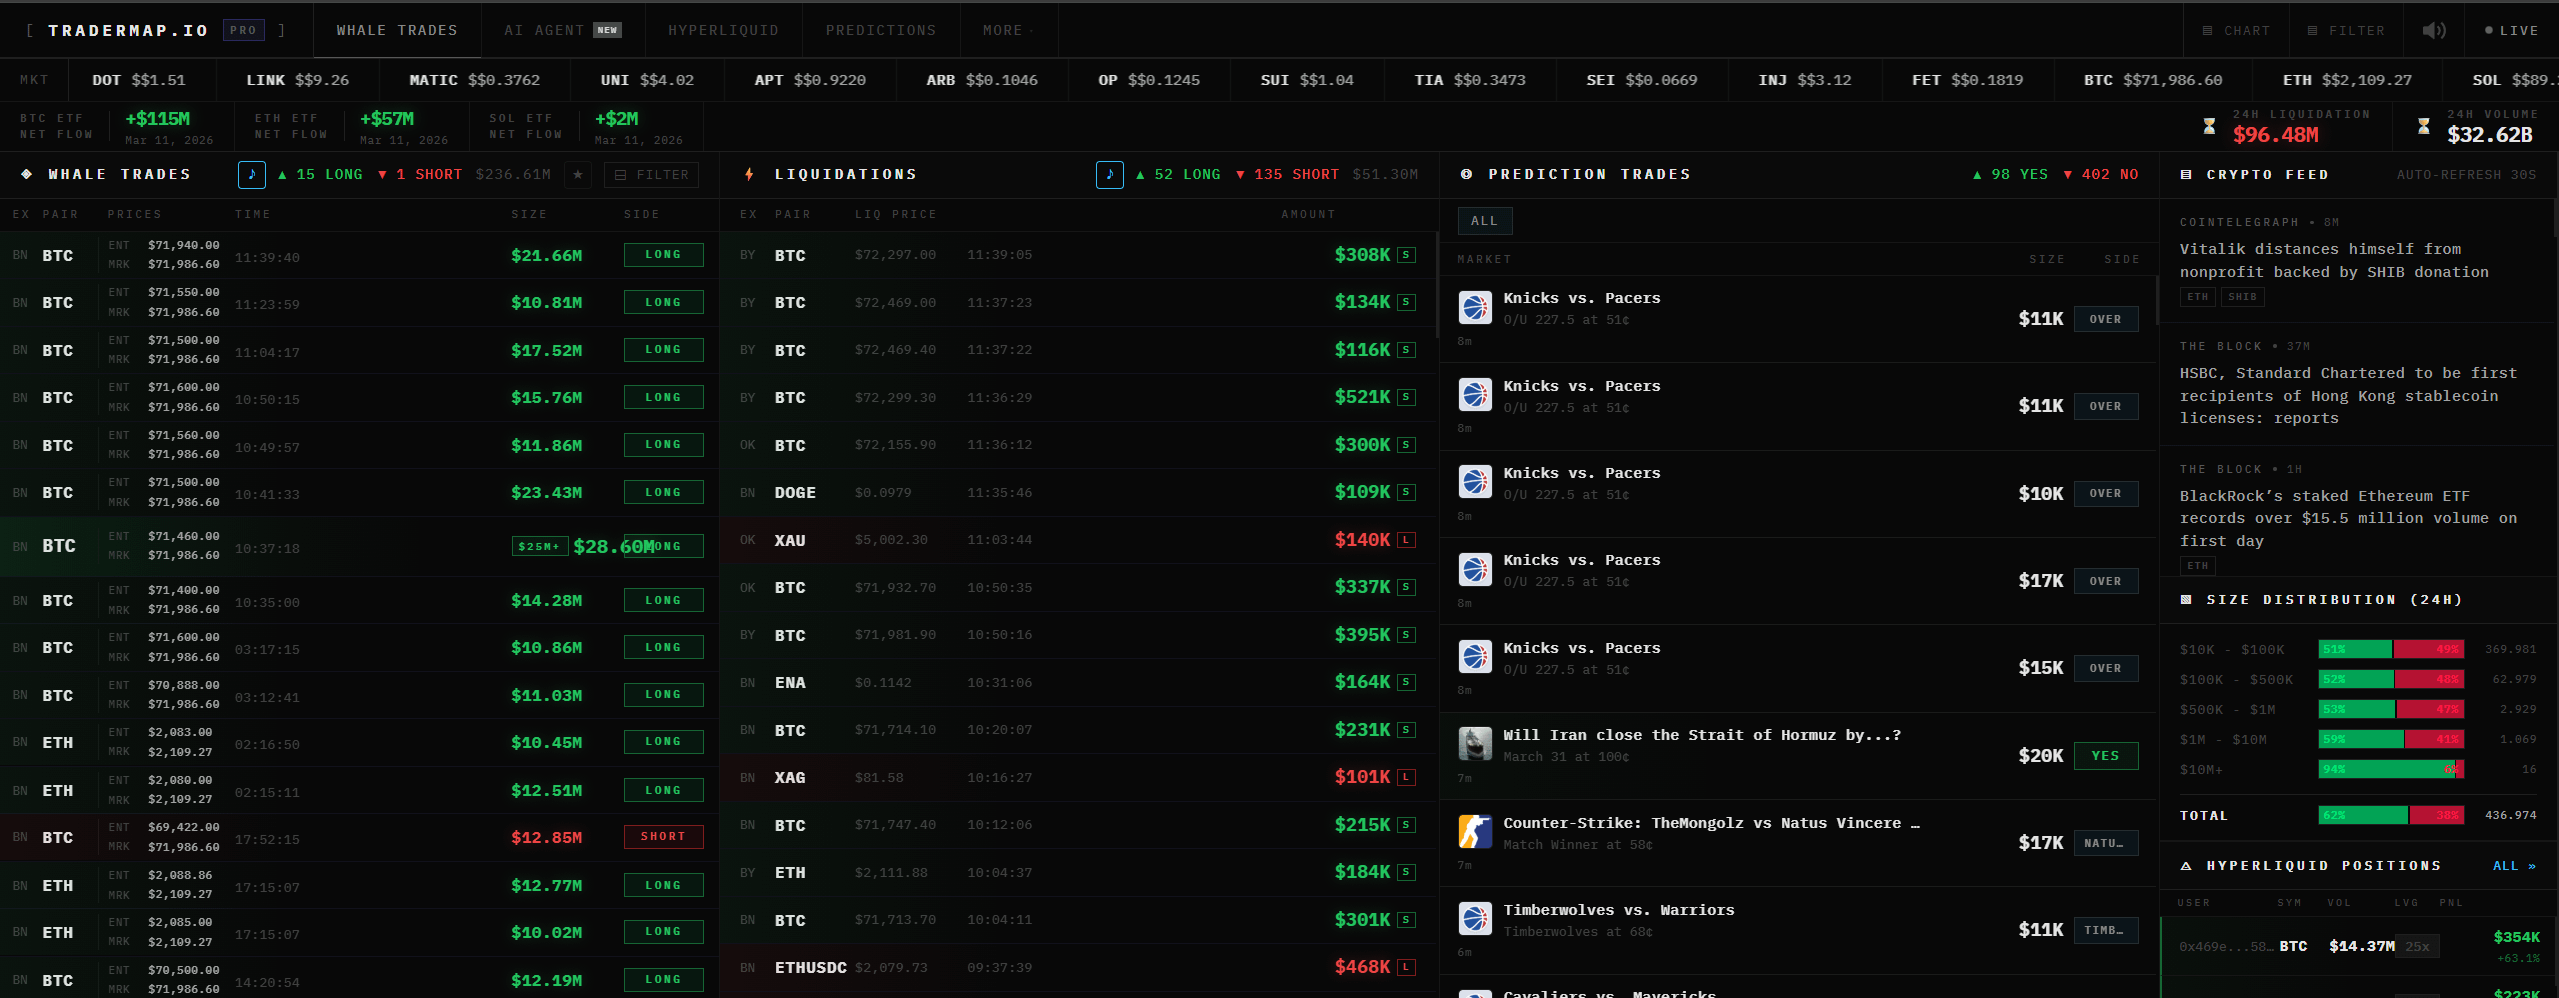Click the Counter-Strike market icon

point(1475,832)
